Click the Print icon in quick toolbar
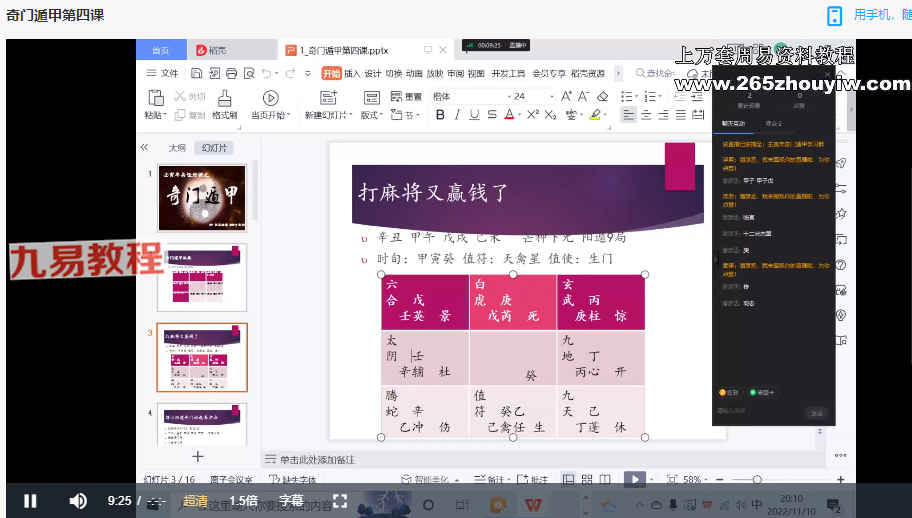 (x=231, y=73)
